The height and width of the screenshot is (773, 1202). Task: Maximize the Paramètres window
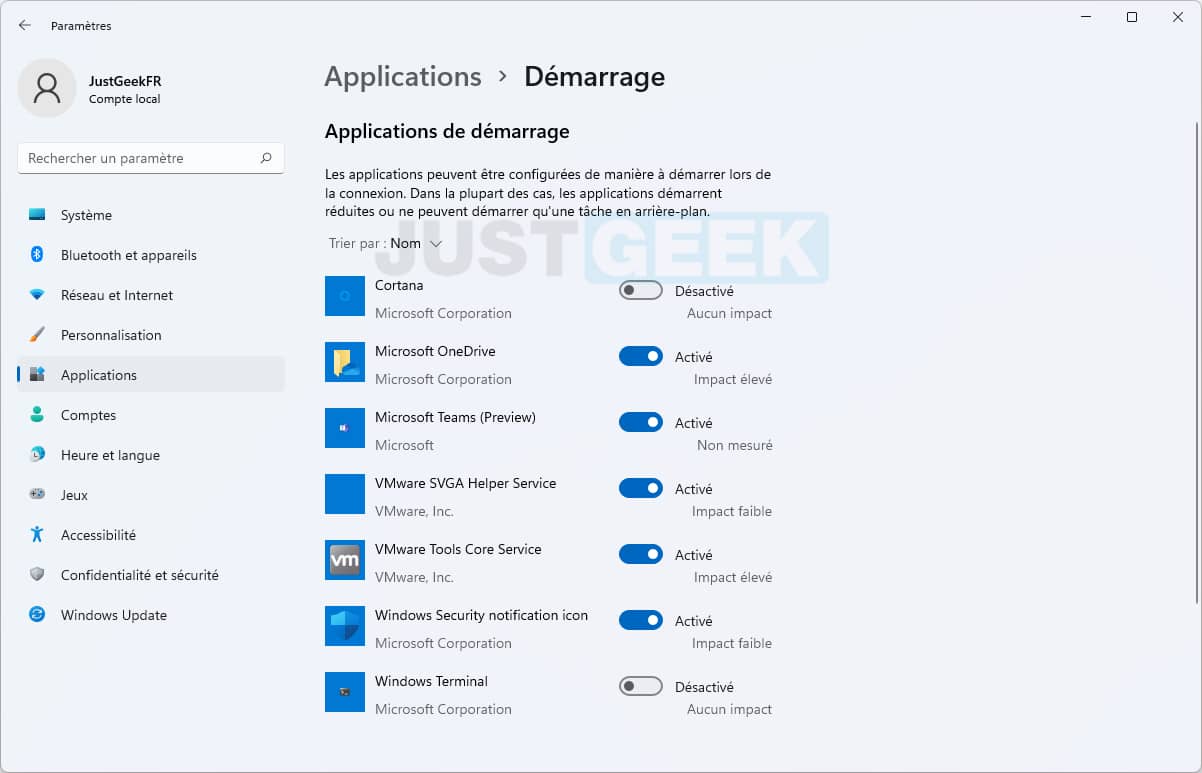click(1132, 17)
